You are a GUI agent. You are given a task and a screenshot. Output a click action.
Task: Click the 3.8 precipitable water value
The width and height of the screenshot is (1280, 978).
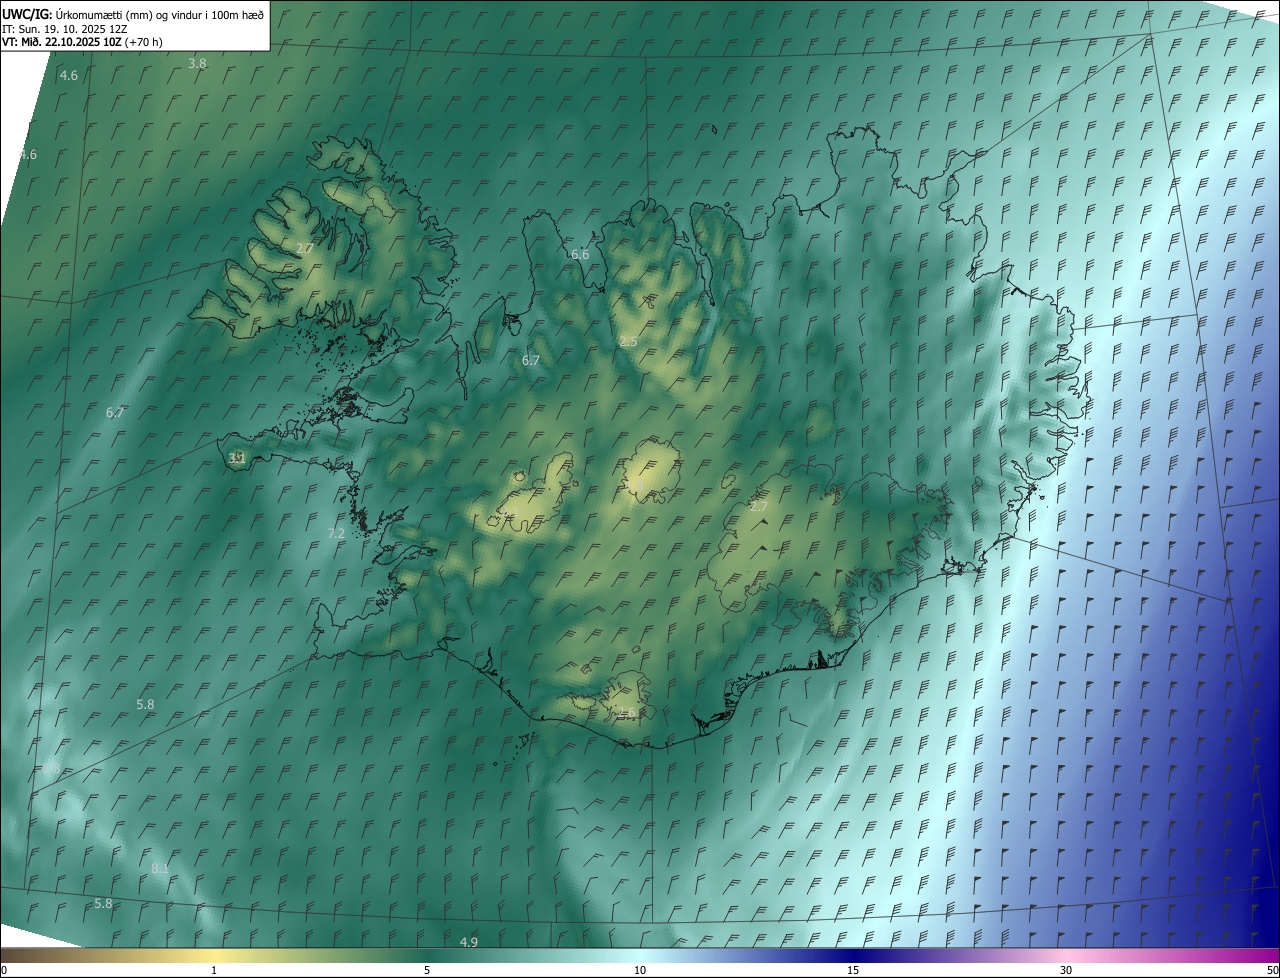(197, 63)
